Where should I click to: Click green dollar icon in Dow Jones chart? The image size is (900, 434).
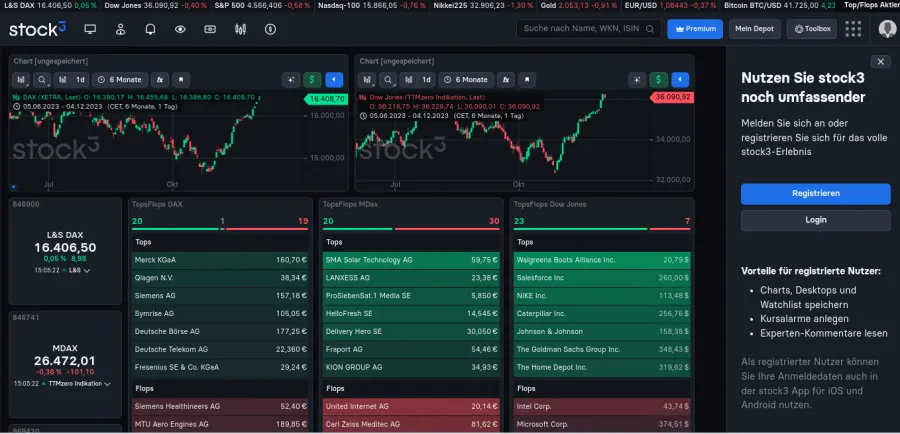658,80
